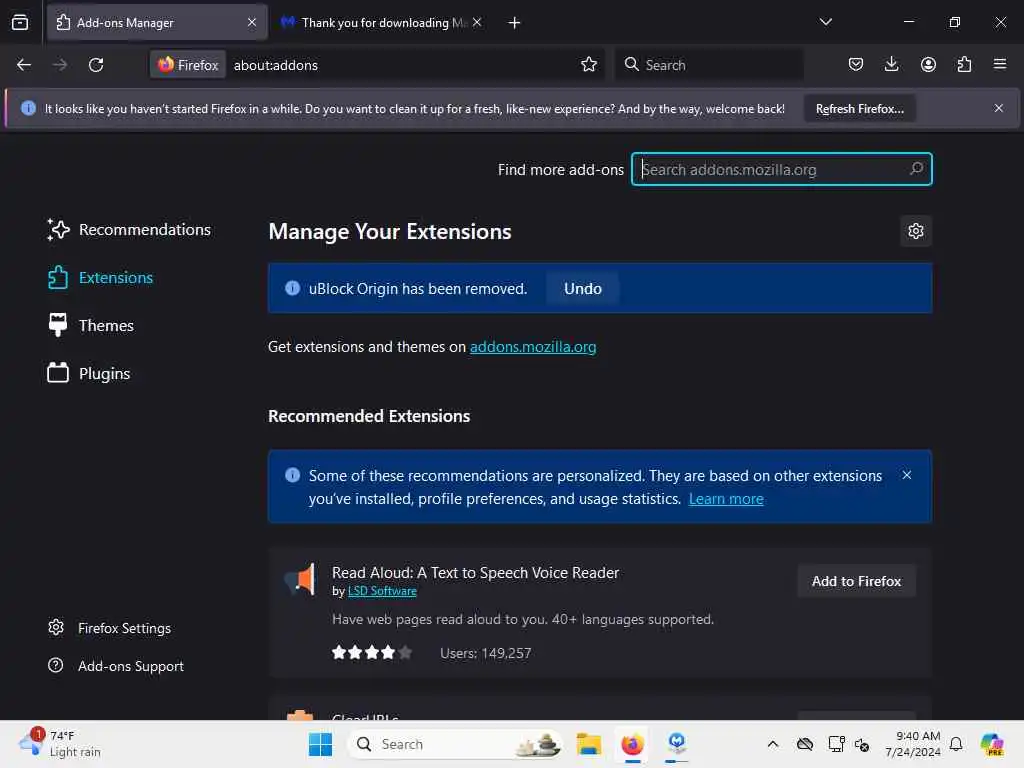Open the Firefox account icon
1024x768 pixels.
pos(928,65)
